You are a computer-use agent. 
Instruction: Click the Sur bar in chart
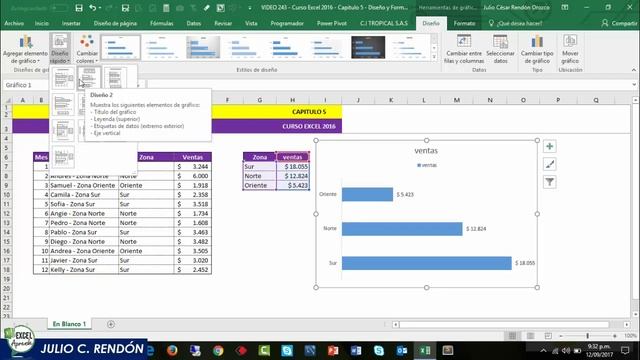[427, 263]
